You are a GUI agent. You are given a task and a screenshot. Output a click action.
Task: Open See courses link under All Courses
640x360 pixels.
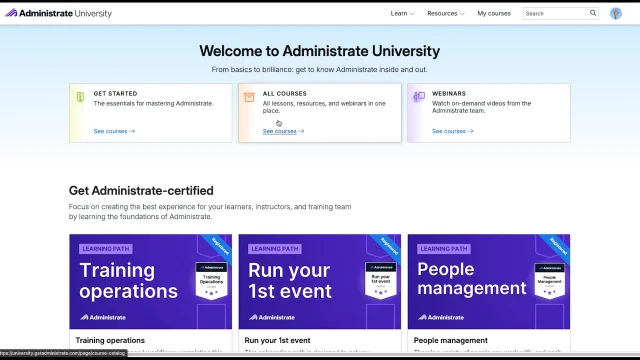(x=283, y=131)
